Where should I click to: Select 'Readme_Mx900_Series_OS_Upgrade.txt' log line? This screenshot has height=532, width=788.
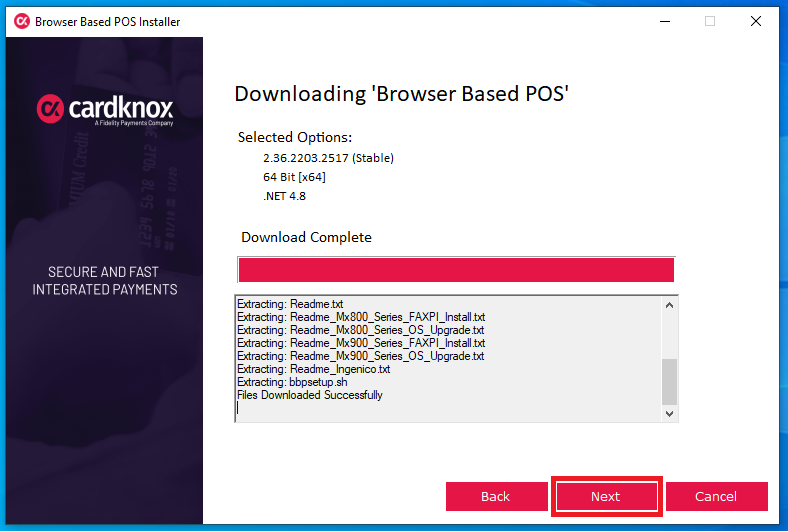360,356
